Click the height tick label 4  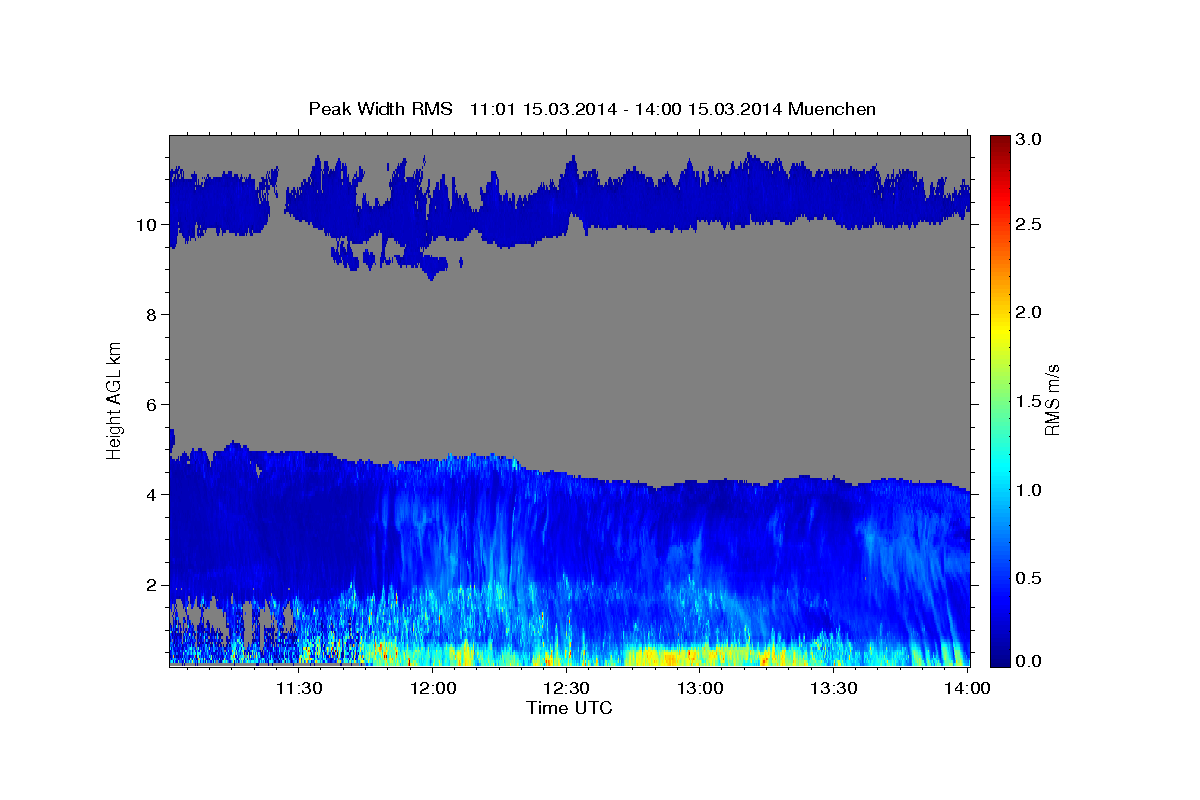150,495
